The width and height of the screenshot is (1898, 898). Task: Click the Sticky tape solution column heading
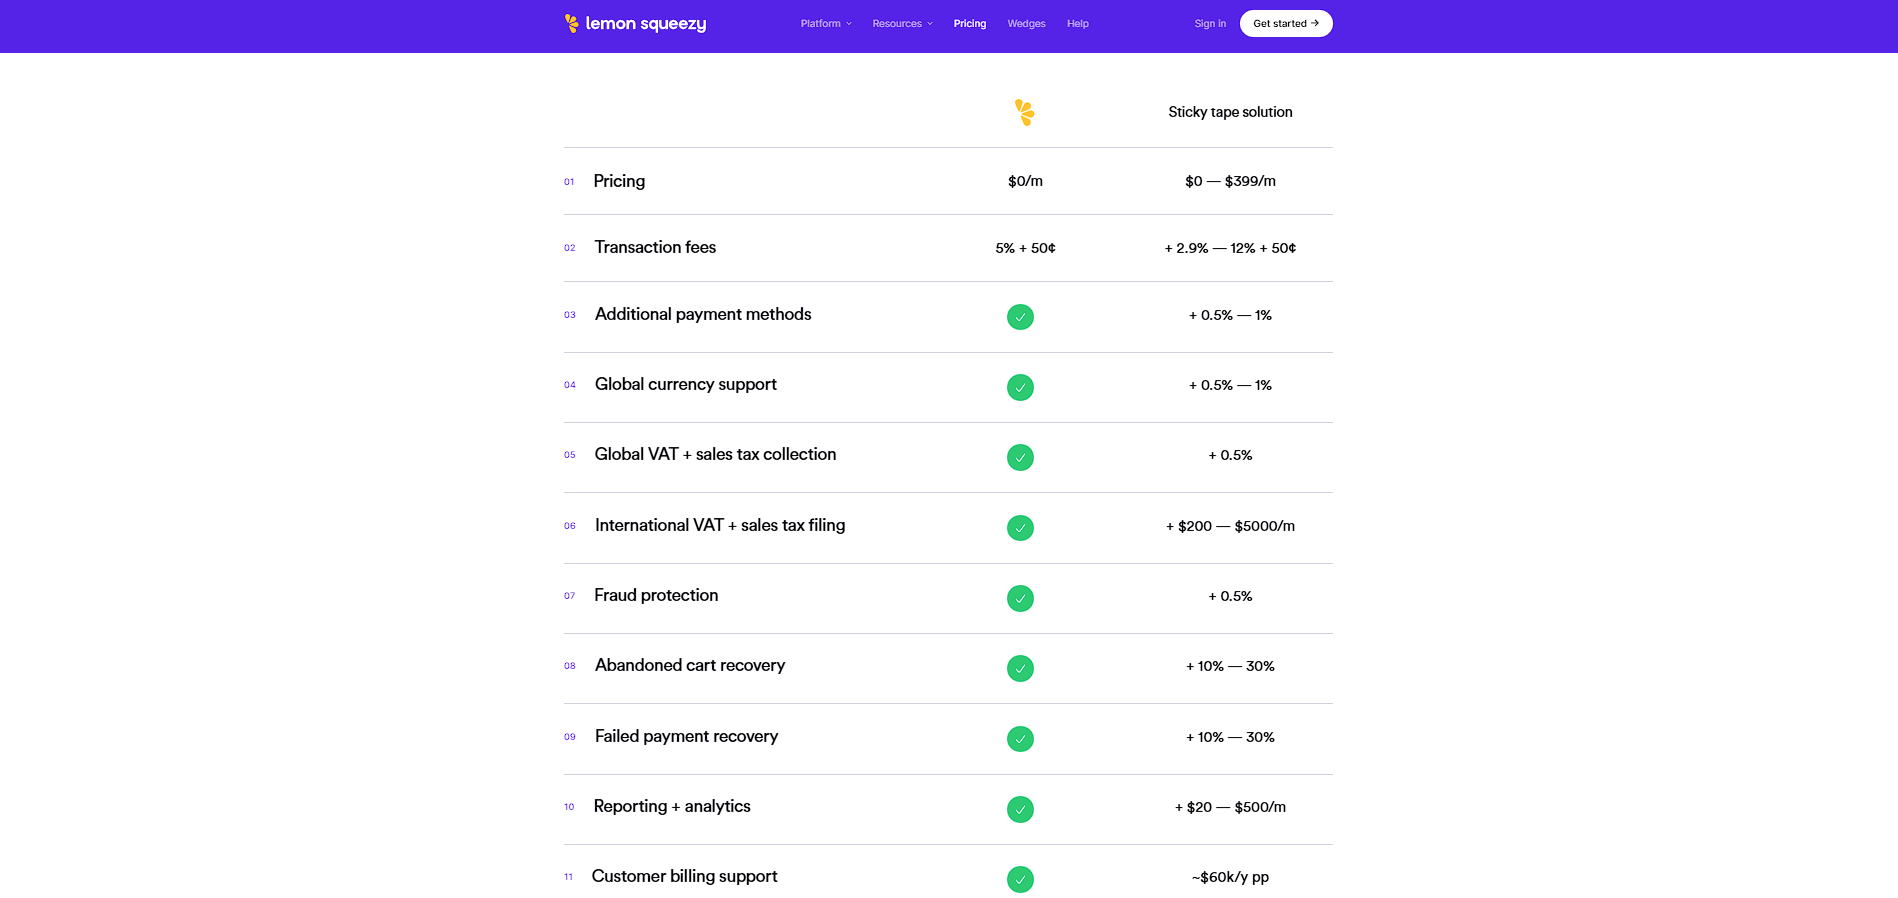pos(1230,112)
